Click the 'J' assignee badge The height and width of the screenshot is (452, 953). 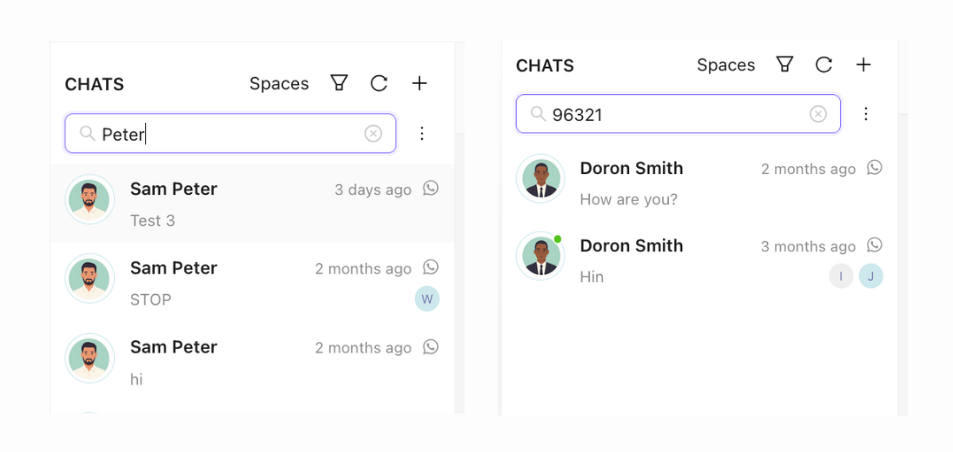[x=871, y=276]
